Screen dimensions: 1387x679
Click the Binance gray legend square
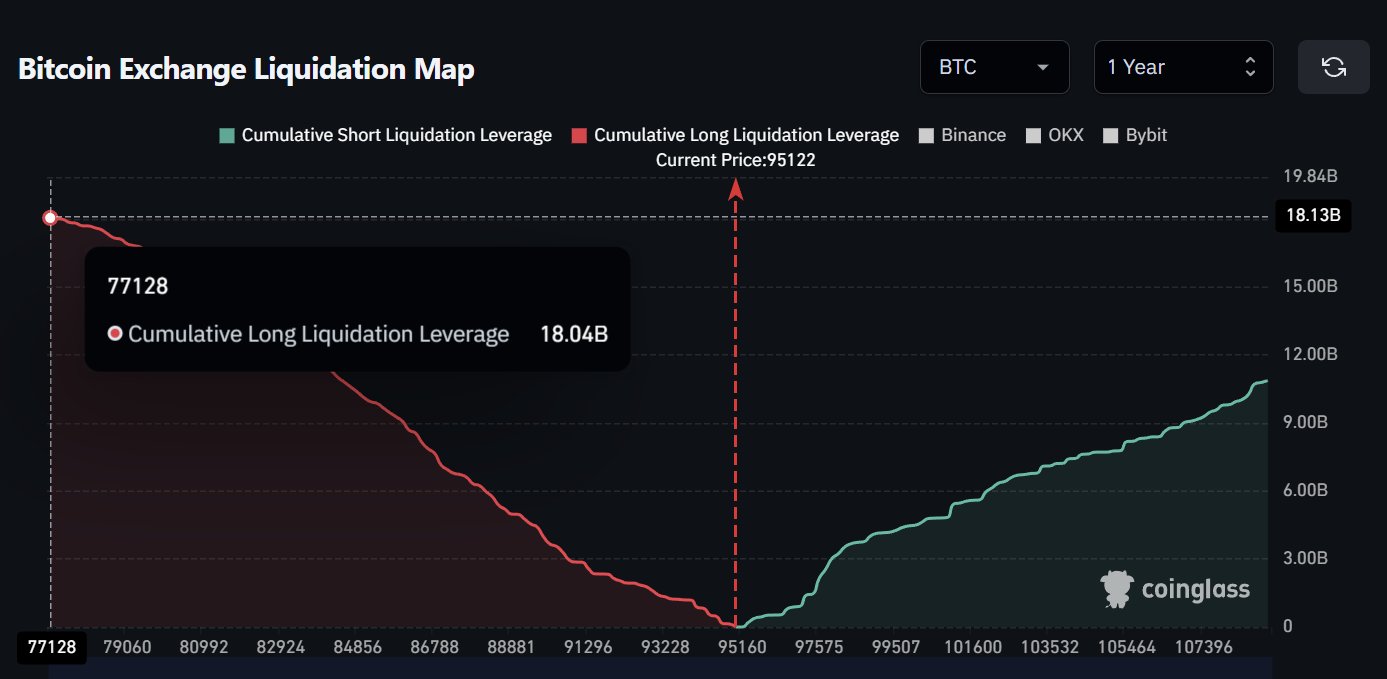[x=926, y=135]
